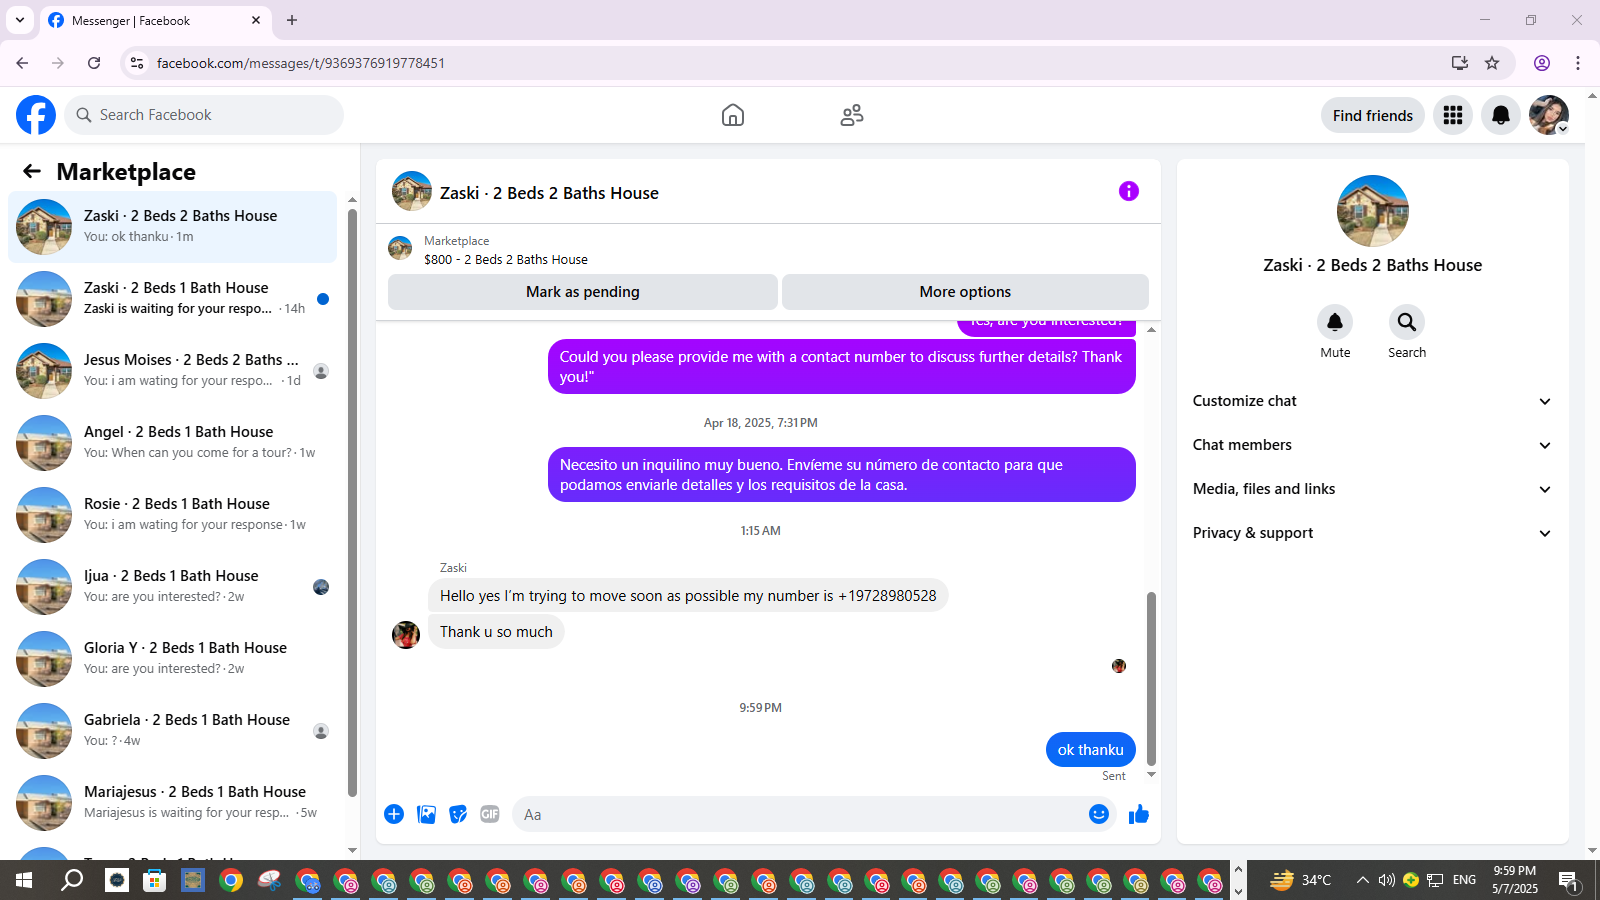Open the taskbar notification center icon
The height and width of the screenshot is (900, 1600).
(1569, 881)
